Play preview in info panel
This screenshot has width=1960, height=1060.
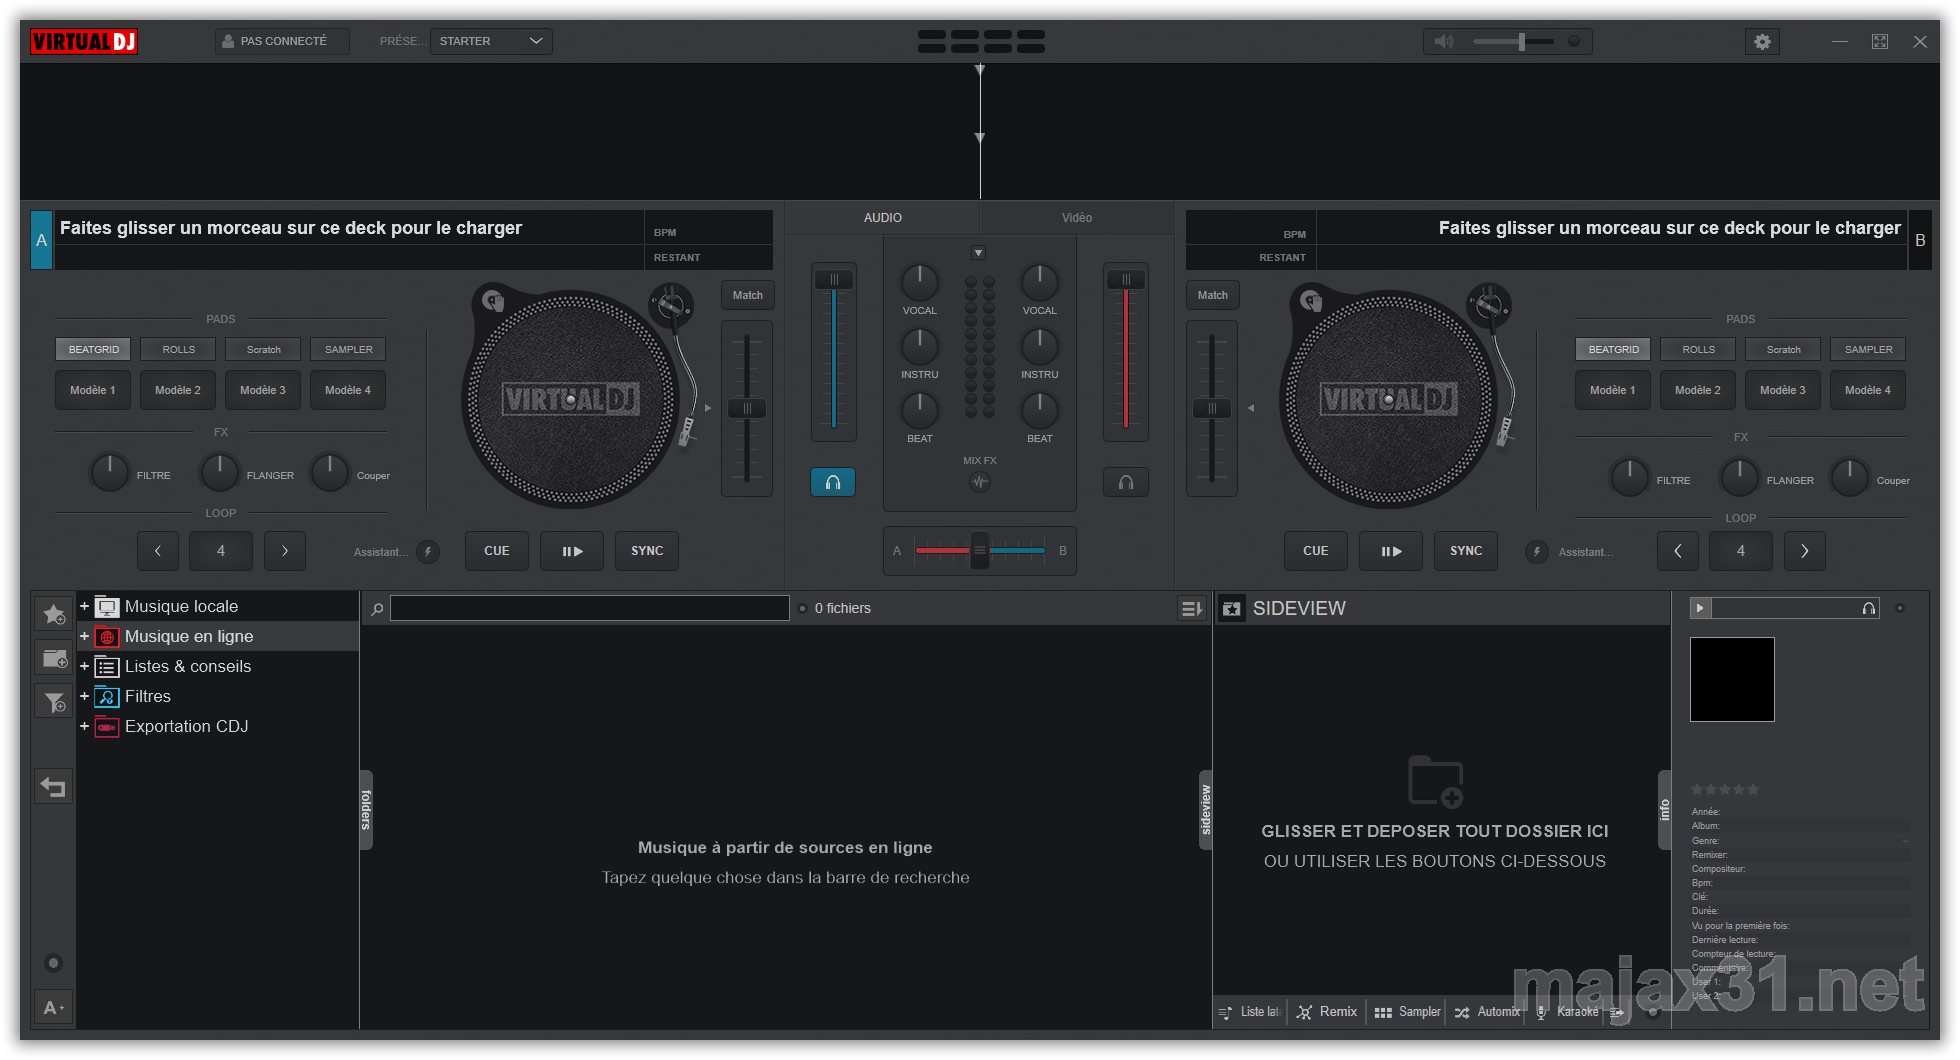(x=1700, y=608)
